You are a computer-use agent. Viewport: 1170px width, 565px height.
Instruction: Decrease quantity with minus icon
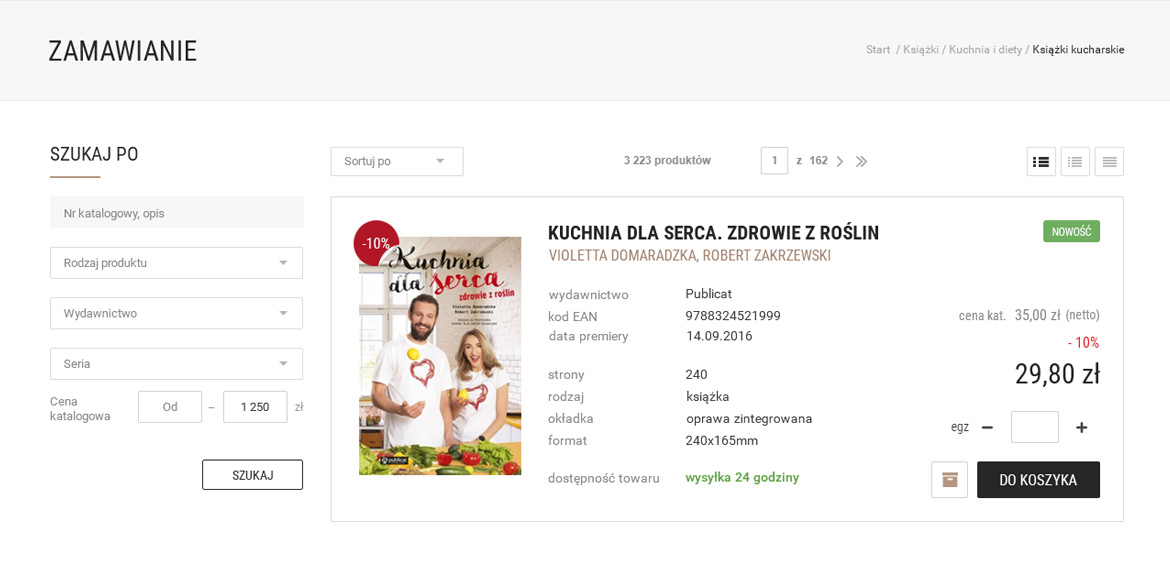coord(987,428)
